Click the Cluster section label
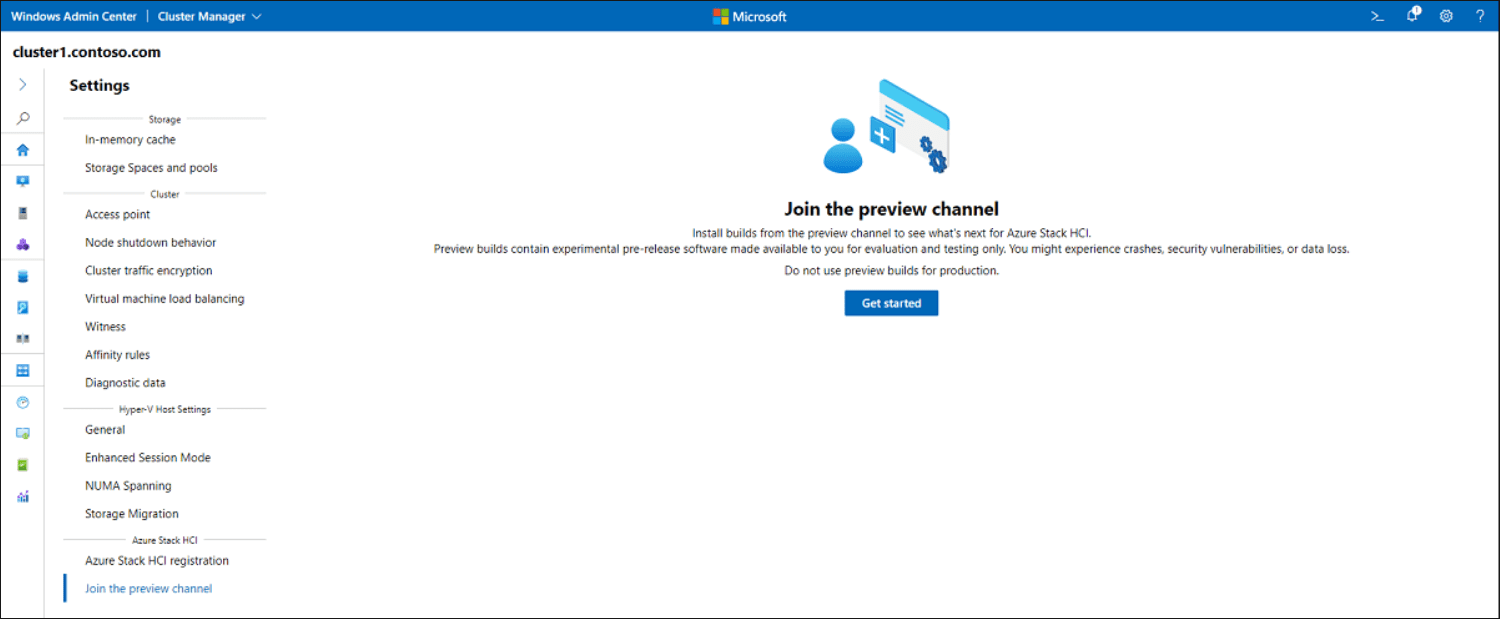This screenshot has width=1500, height=619. tap(165, 194)
